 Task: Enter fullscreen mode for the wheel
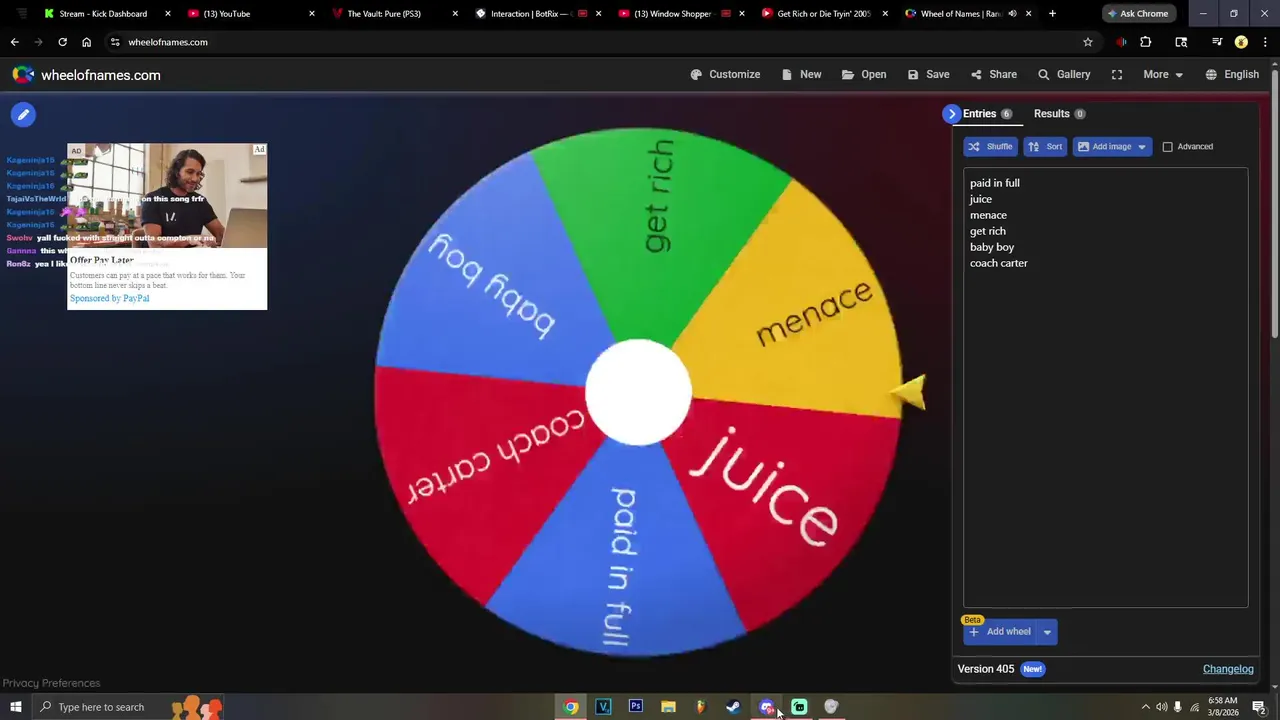[x=1117, y=74]
